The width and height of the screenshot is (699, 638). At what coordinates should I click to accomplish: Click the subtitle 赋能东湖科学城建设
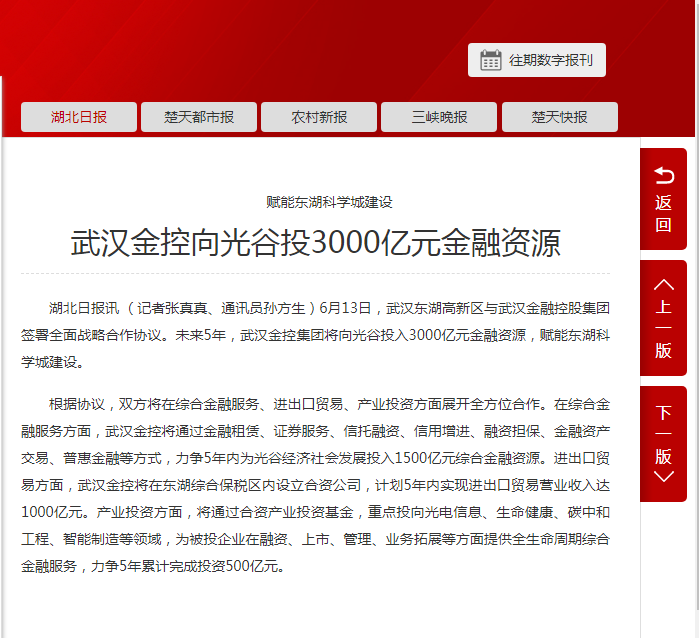click(315, 201)
